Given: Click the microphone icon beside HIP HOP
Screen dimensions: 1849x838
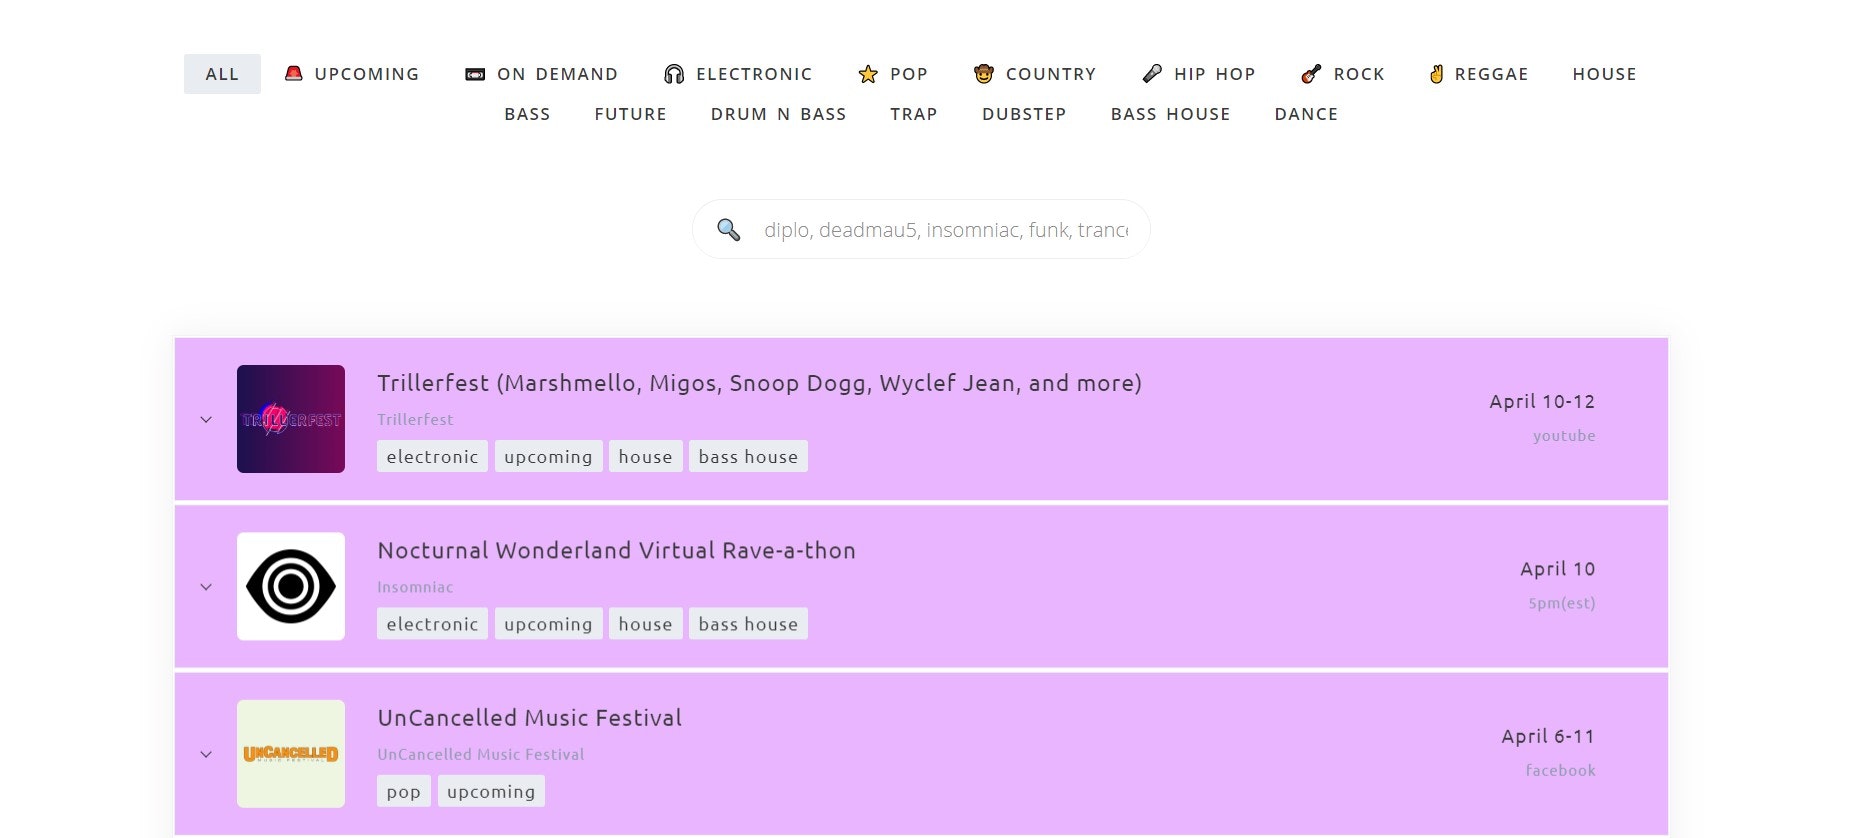Looking at the screenshot, I should (x=1152, y=74).
